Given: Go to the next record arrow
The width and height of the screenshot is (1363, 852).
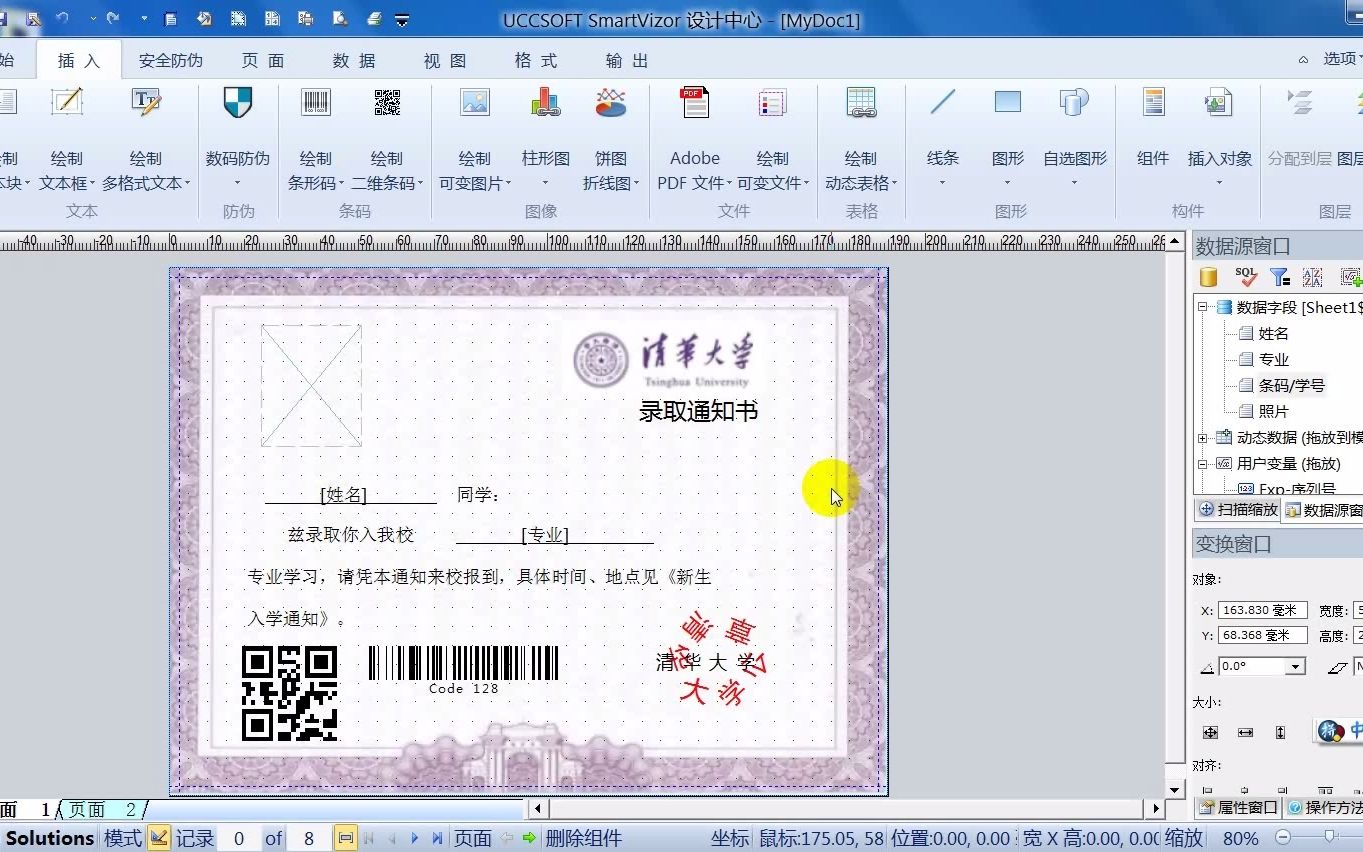Looking at the screenshot, I should [x=414, y=838].
